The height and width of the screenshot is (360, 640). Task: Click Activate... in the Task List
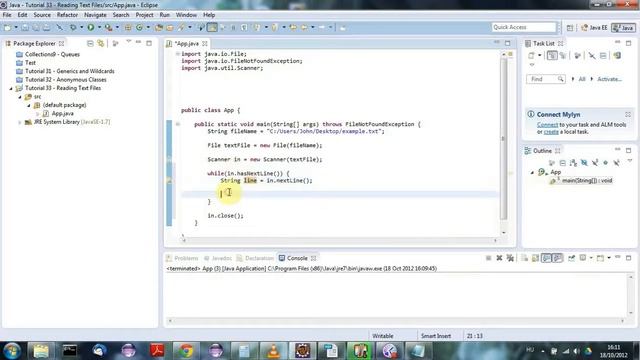[x=609, y=79]
